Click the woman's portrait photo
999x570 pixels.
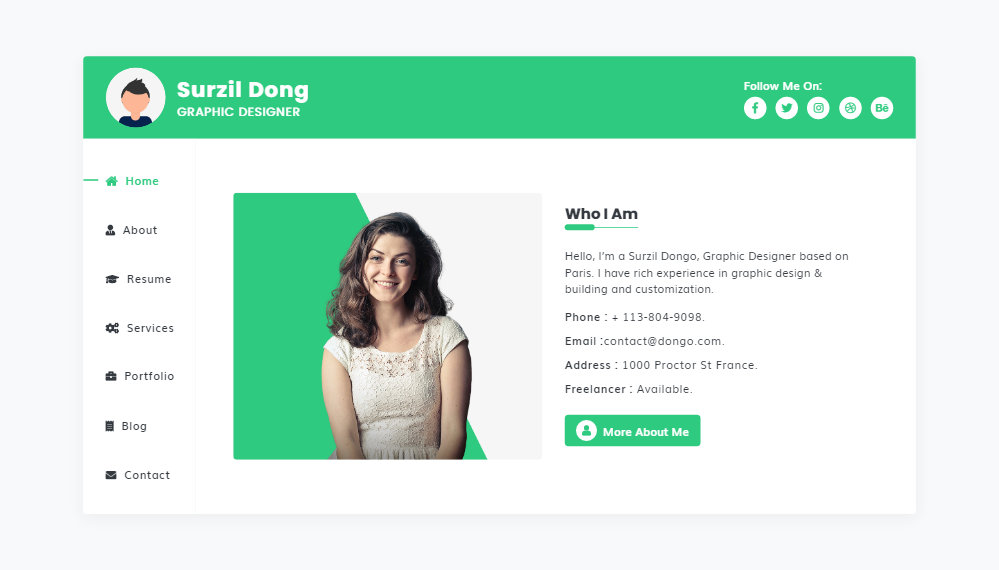point(387,326)
